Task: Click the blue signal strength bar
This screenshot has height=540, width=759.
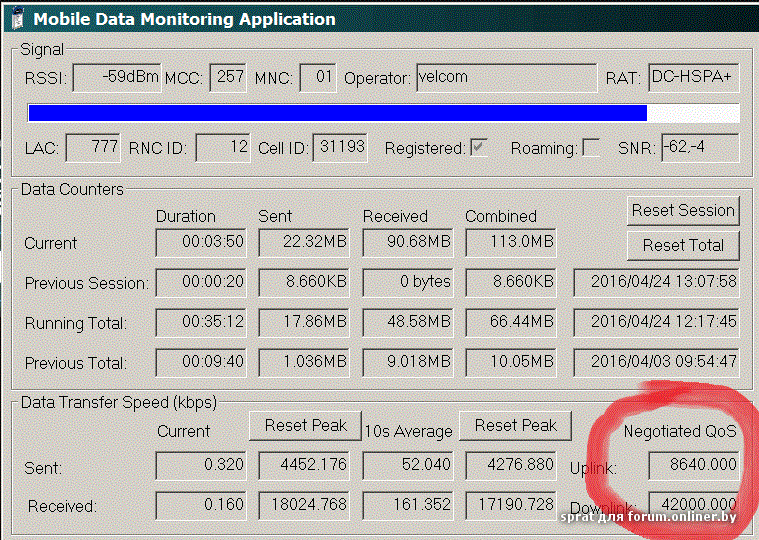Action: pos(338,113)
